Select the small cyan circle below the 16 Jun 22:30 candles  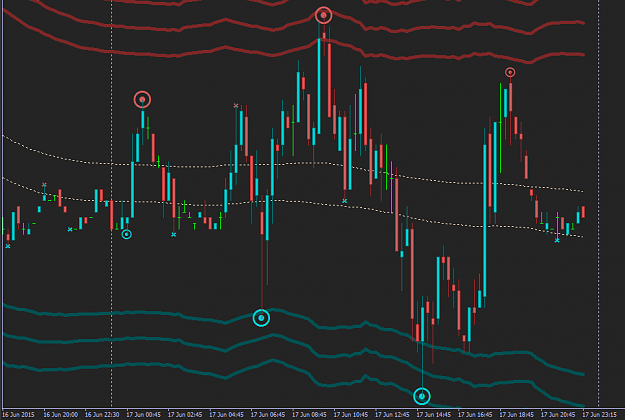coord(126,234)
